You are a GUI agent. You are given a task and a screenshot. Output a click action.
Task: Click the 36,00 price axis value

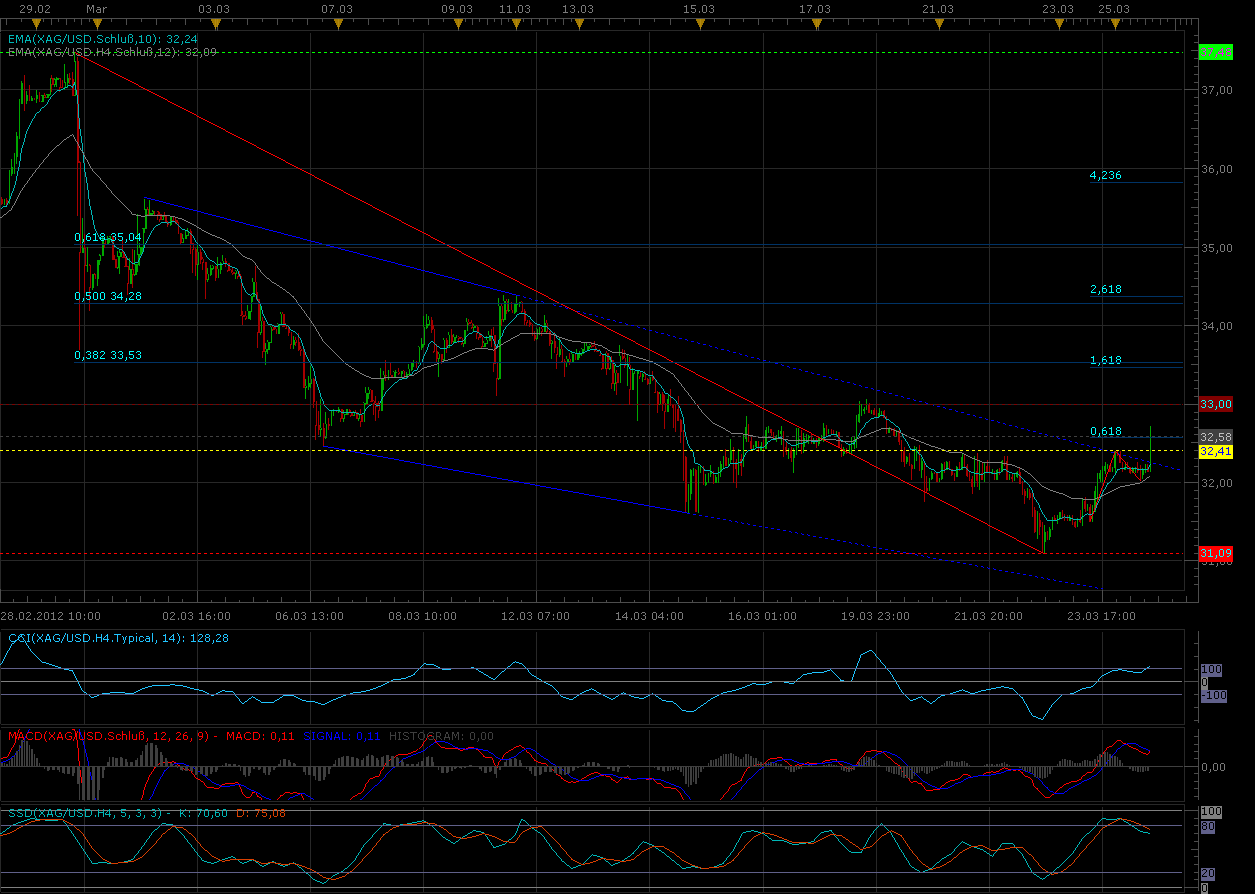click(x=1217, y=169)
